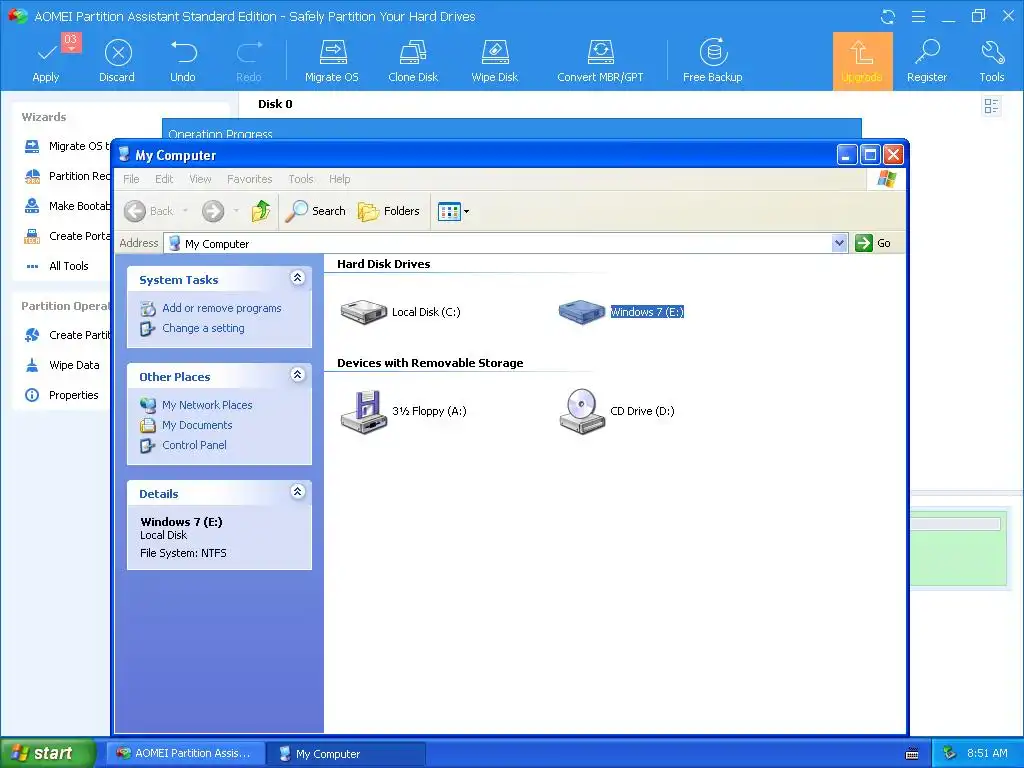Launch Clone Disk from AOMEI toolbar
1024x768 pixels.
(413, 61)
